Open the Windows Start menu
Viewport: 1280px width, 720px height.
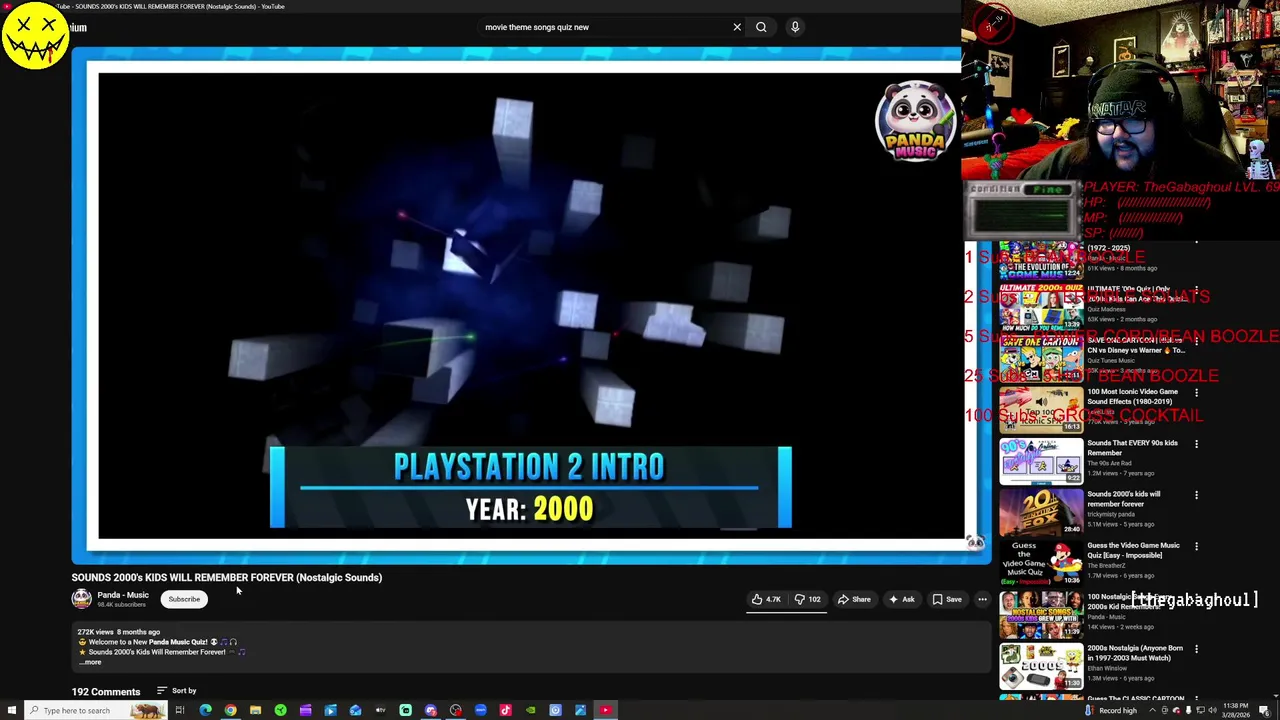11,710
